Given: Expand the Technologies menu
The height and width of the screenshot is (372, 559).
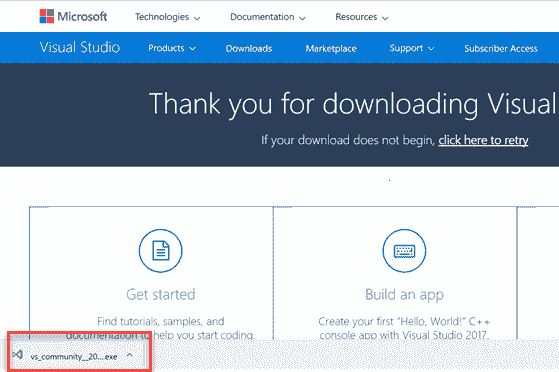Looking at the screenshot, I should coord(167,17).
